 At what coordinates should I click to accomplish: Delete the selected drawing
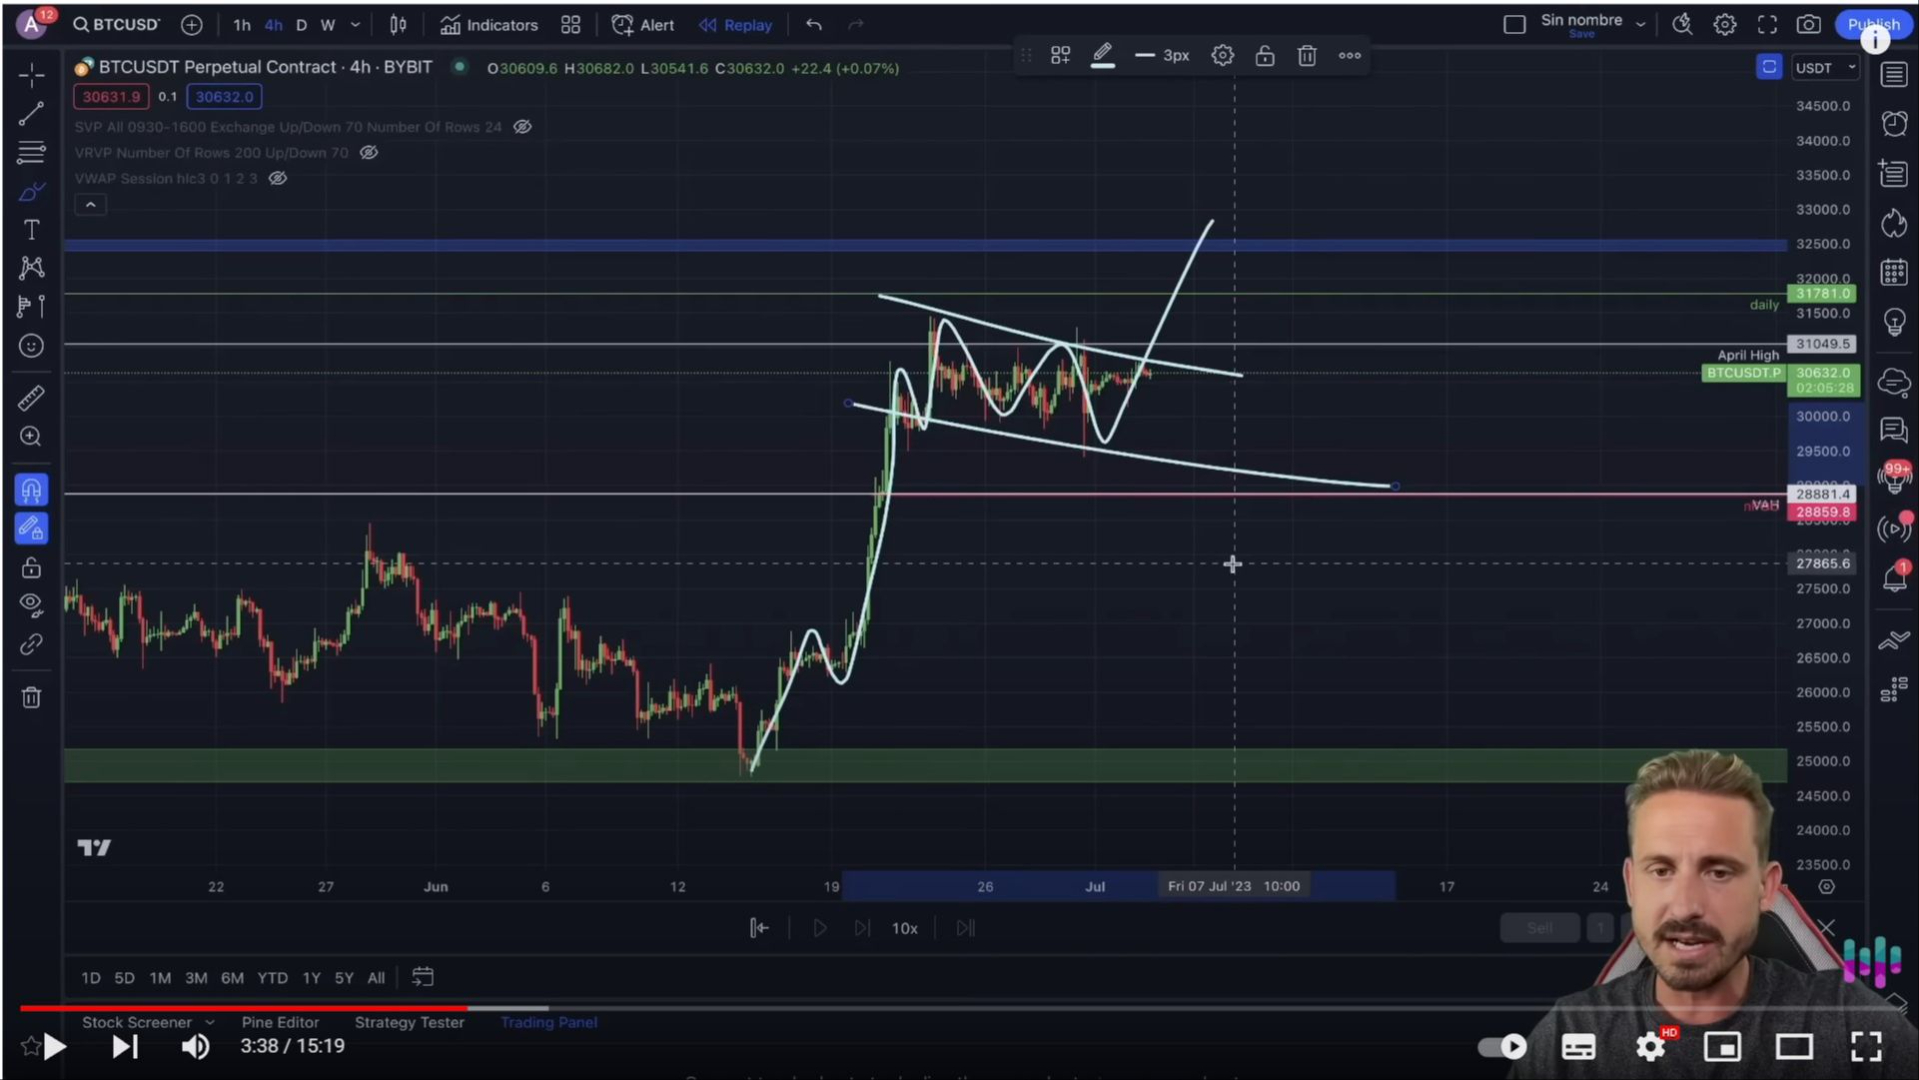1307,56
